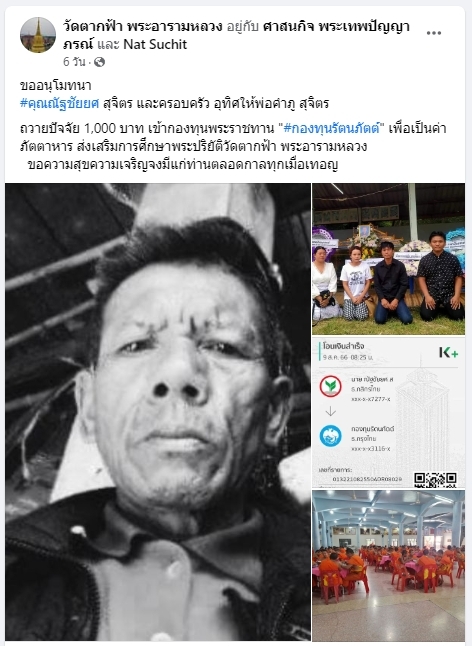This screenshot has height=646, width=472.
Task: Open the three-dots post options menu
Action: (x=434, y=33)
